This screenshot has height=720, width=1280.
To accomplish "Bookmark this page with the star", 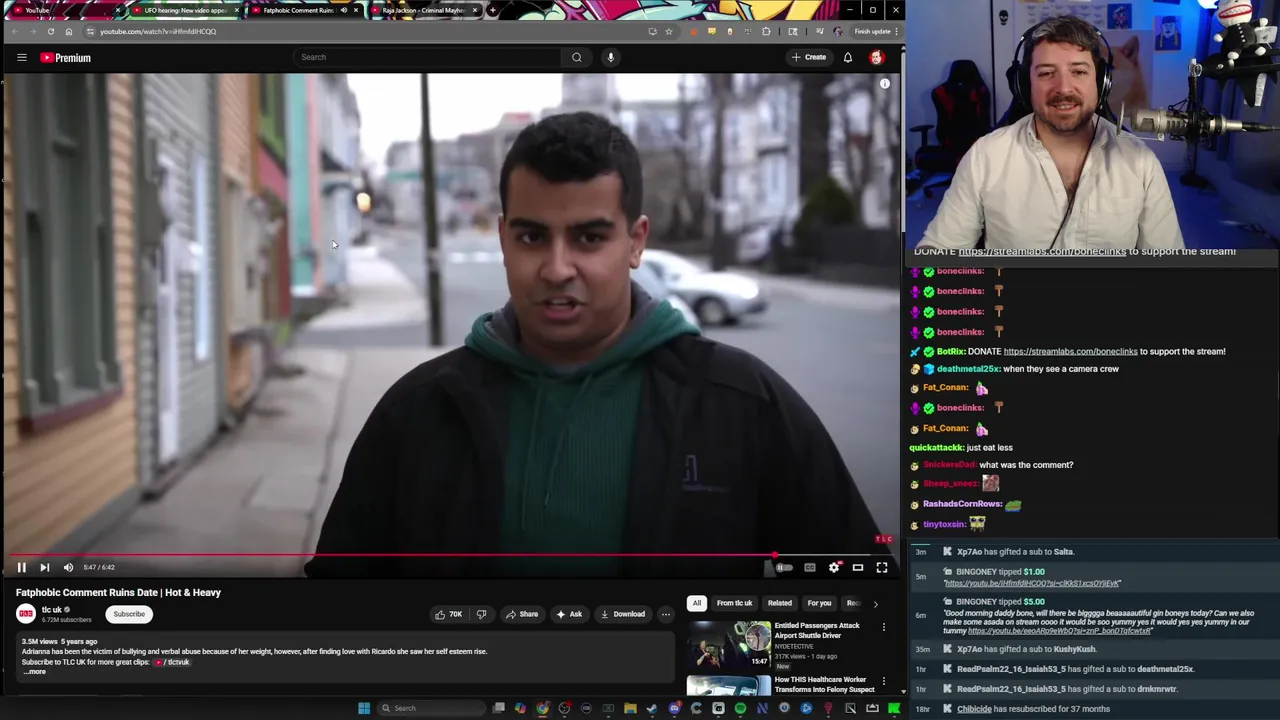I will click(x=668, y=31).
